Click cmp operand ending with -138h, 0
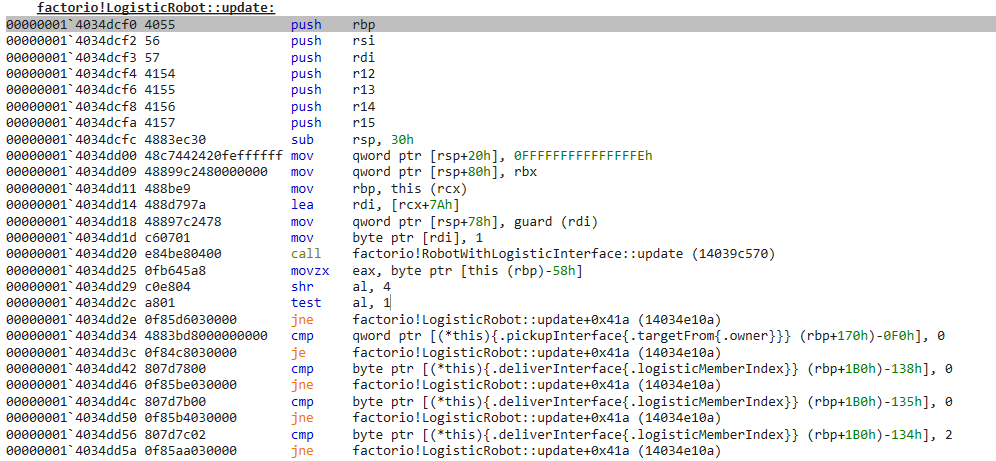Viewport: 996px width, 461px height. coord(652,368)
